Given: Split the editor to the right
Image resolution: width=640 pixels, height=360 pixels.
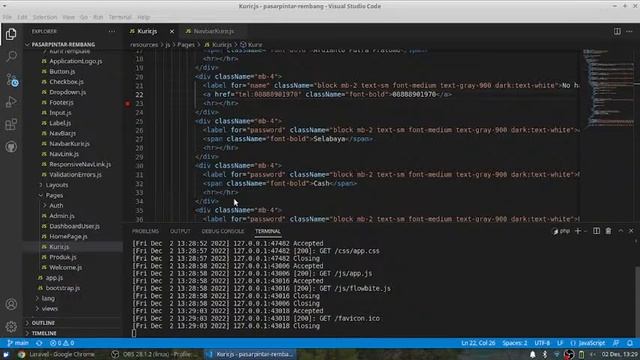Looking at the screenshot, I should pos(617,31).
